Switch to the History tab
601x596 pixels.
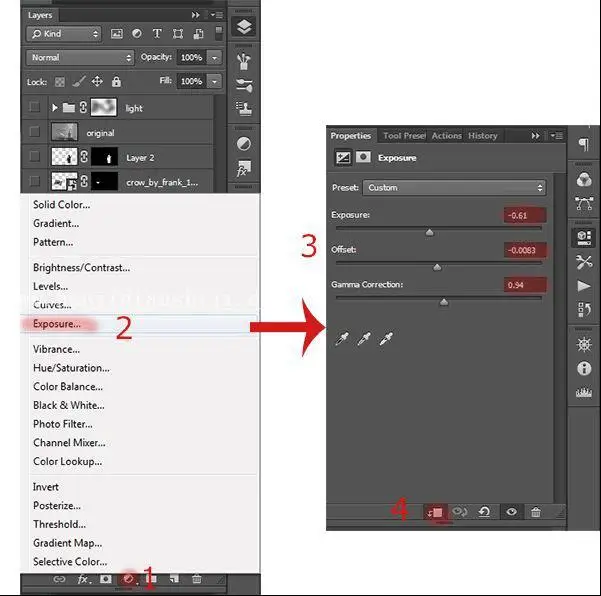(x=483, y=136)
